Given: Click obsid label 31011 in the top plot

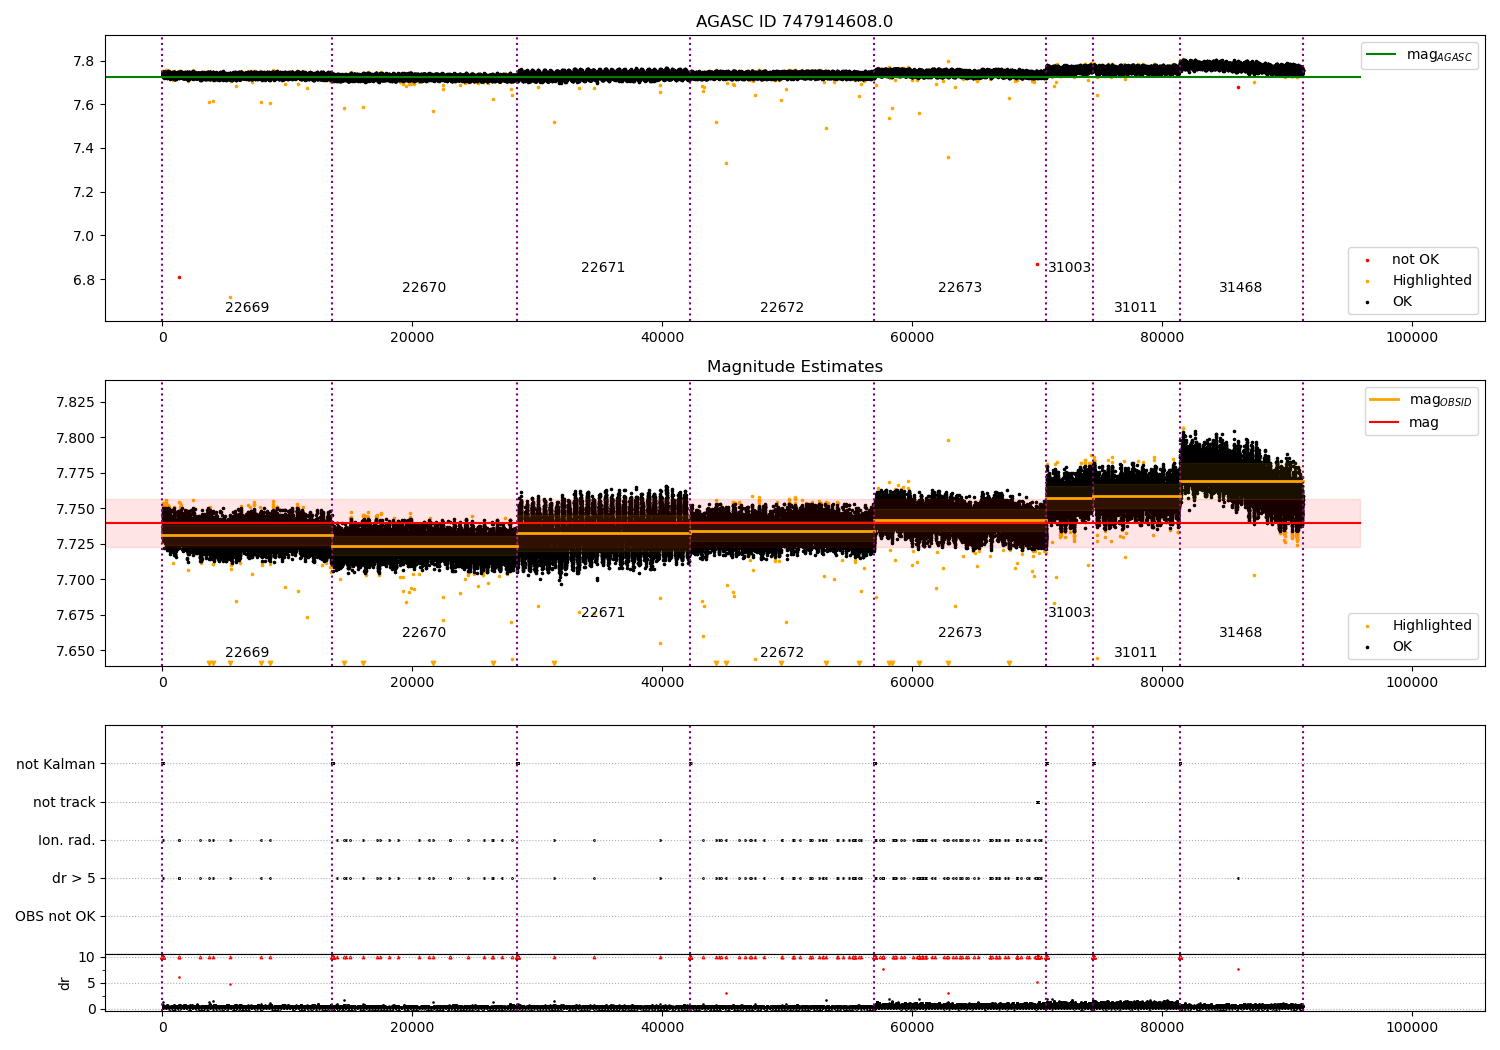Looking at the screenshot, I should (1136, 308).
